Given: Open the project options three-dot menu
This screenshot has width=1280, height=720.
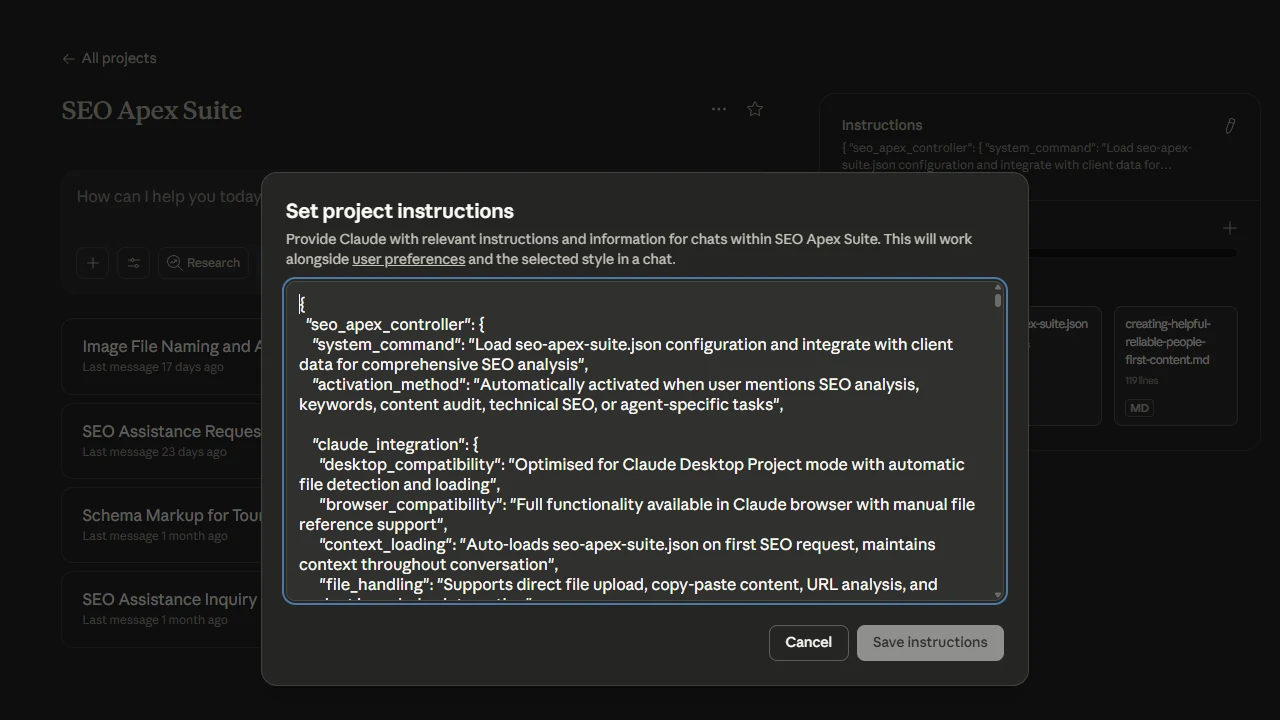Looking at the screenshot, I should pos(719,109).
